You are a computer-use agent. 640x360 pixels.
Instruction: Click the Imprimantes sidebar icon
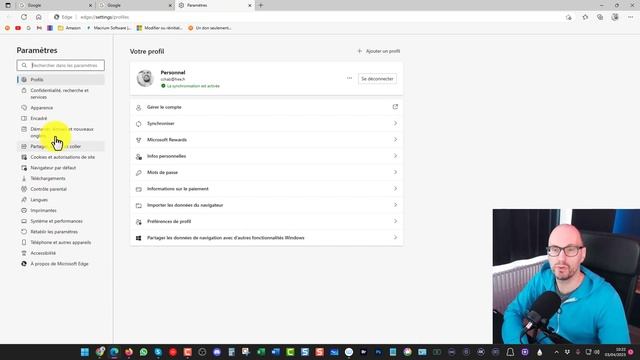click(x=24, y=210)
